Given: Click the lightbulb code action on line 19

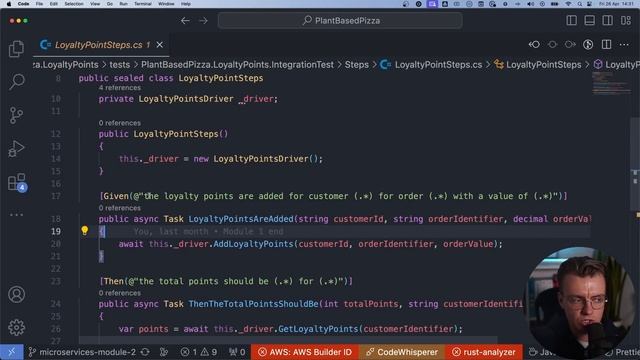Looking at the screenshot, I should [84, 231].
